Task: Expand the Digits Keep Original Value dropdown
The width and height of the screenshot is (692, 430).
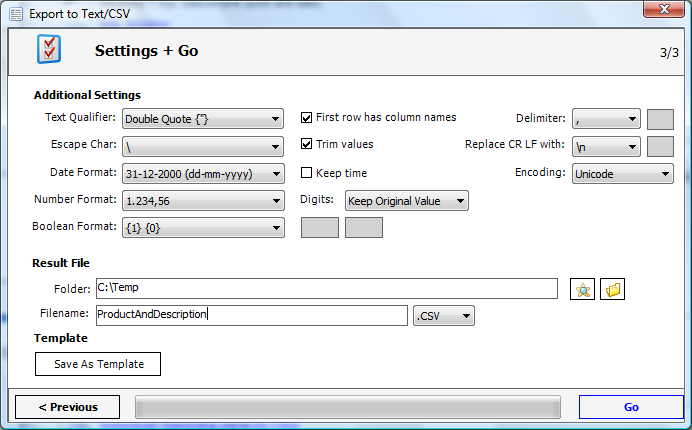Action: click(x=406, y=201)
